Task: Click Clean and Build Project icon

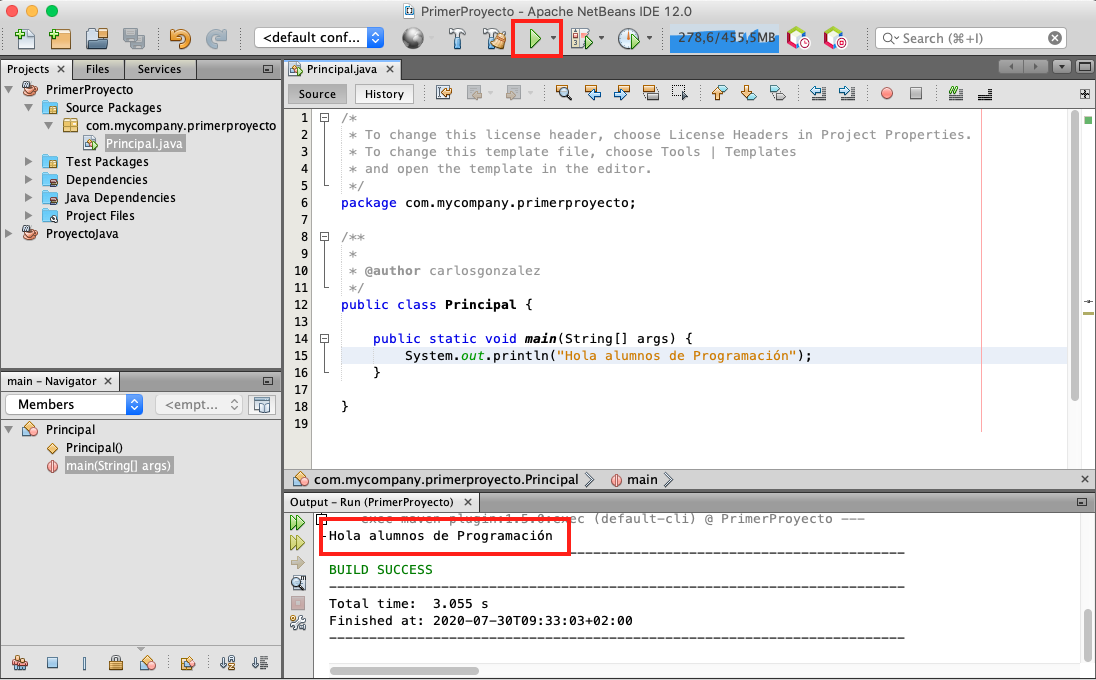Action: pyautogui.click(x=496, y=38)
